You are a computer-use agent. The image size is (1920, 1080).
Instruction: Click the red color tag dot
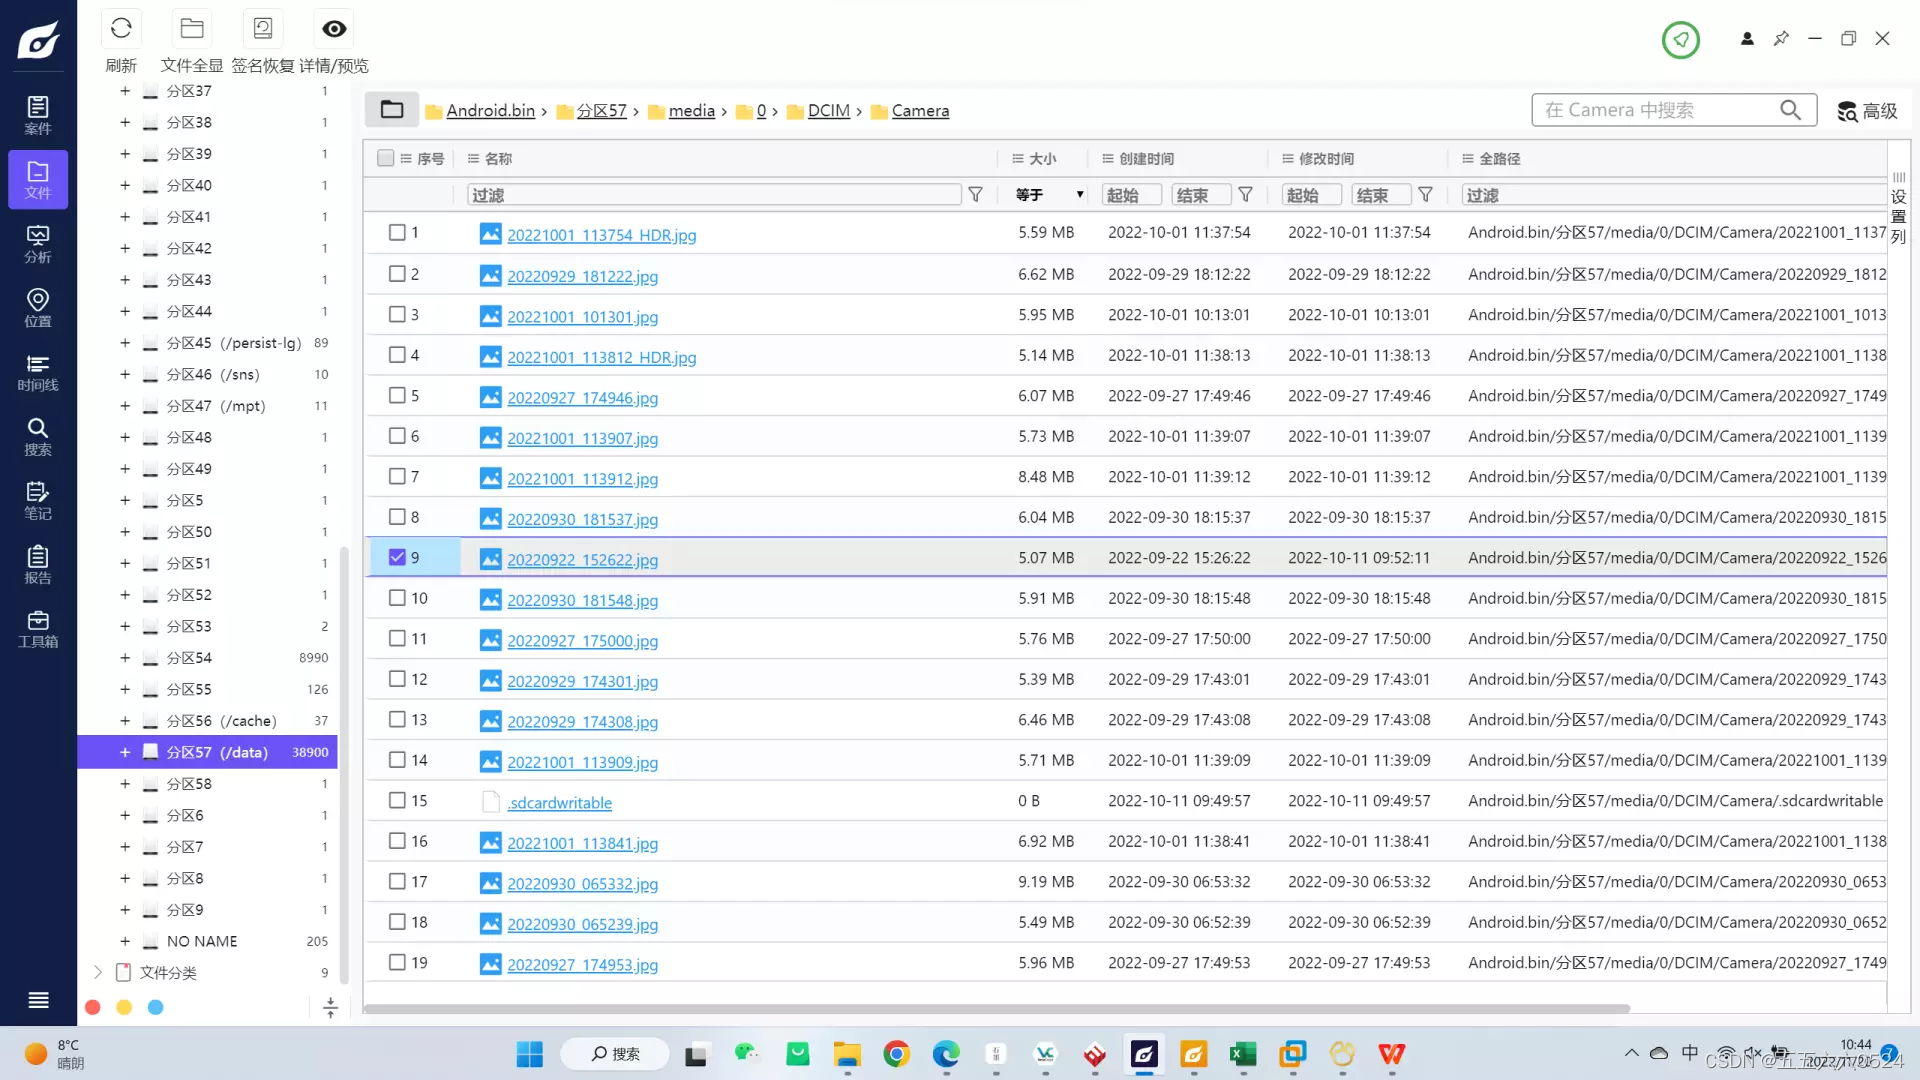click(x=93, y=1008)
